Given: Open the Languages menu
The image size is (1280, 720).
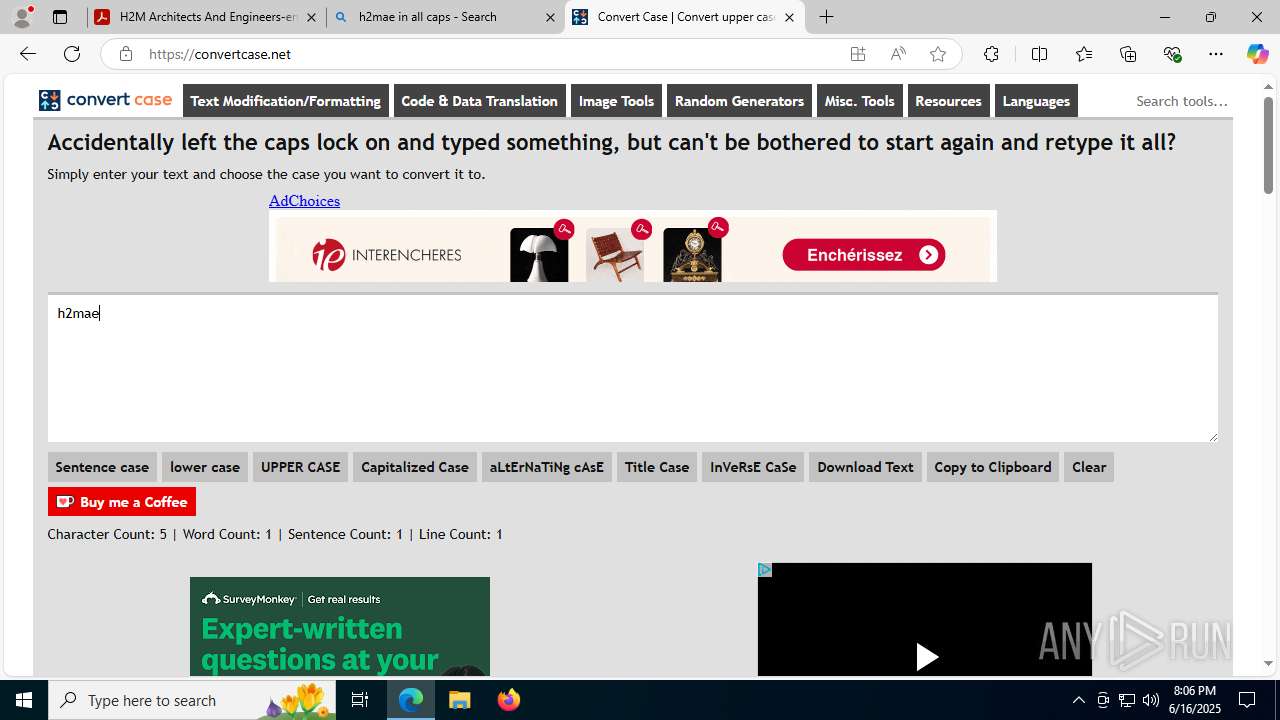Looking at the screenshot, I should (x=1036, y=101).
